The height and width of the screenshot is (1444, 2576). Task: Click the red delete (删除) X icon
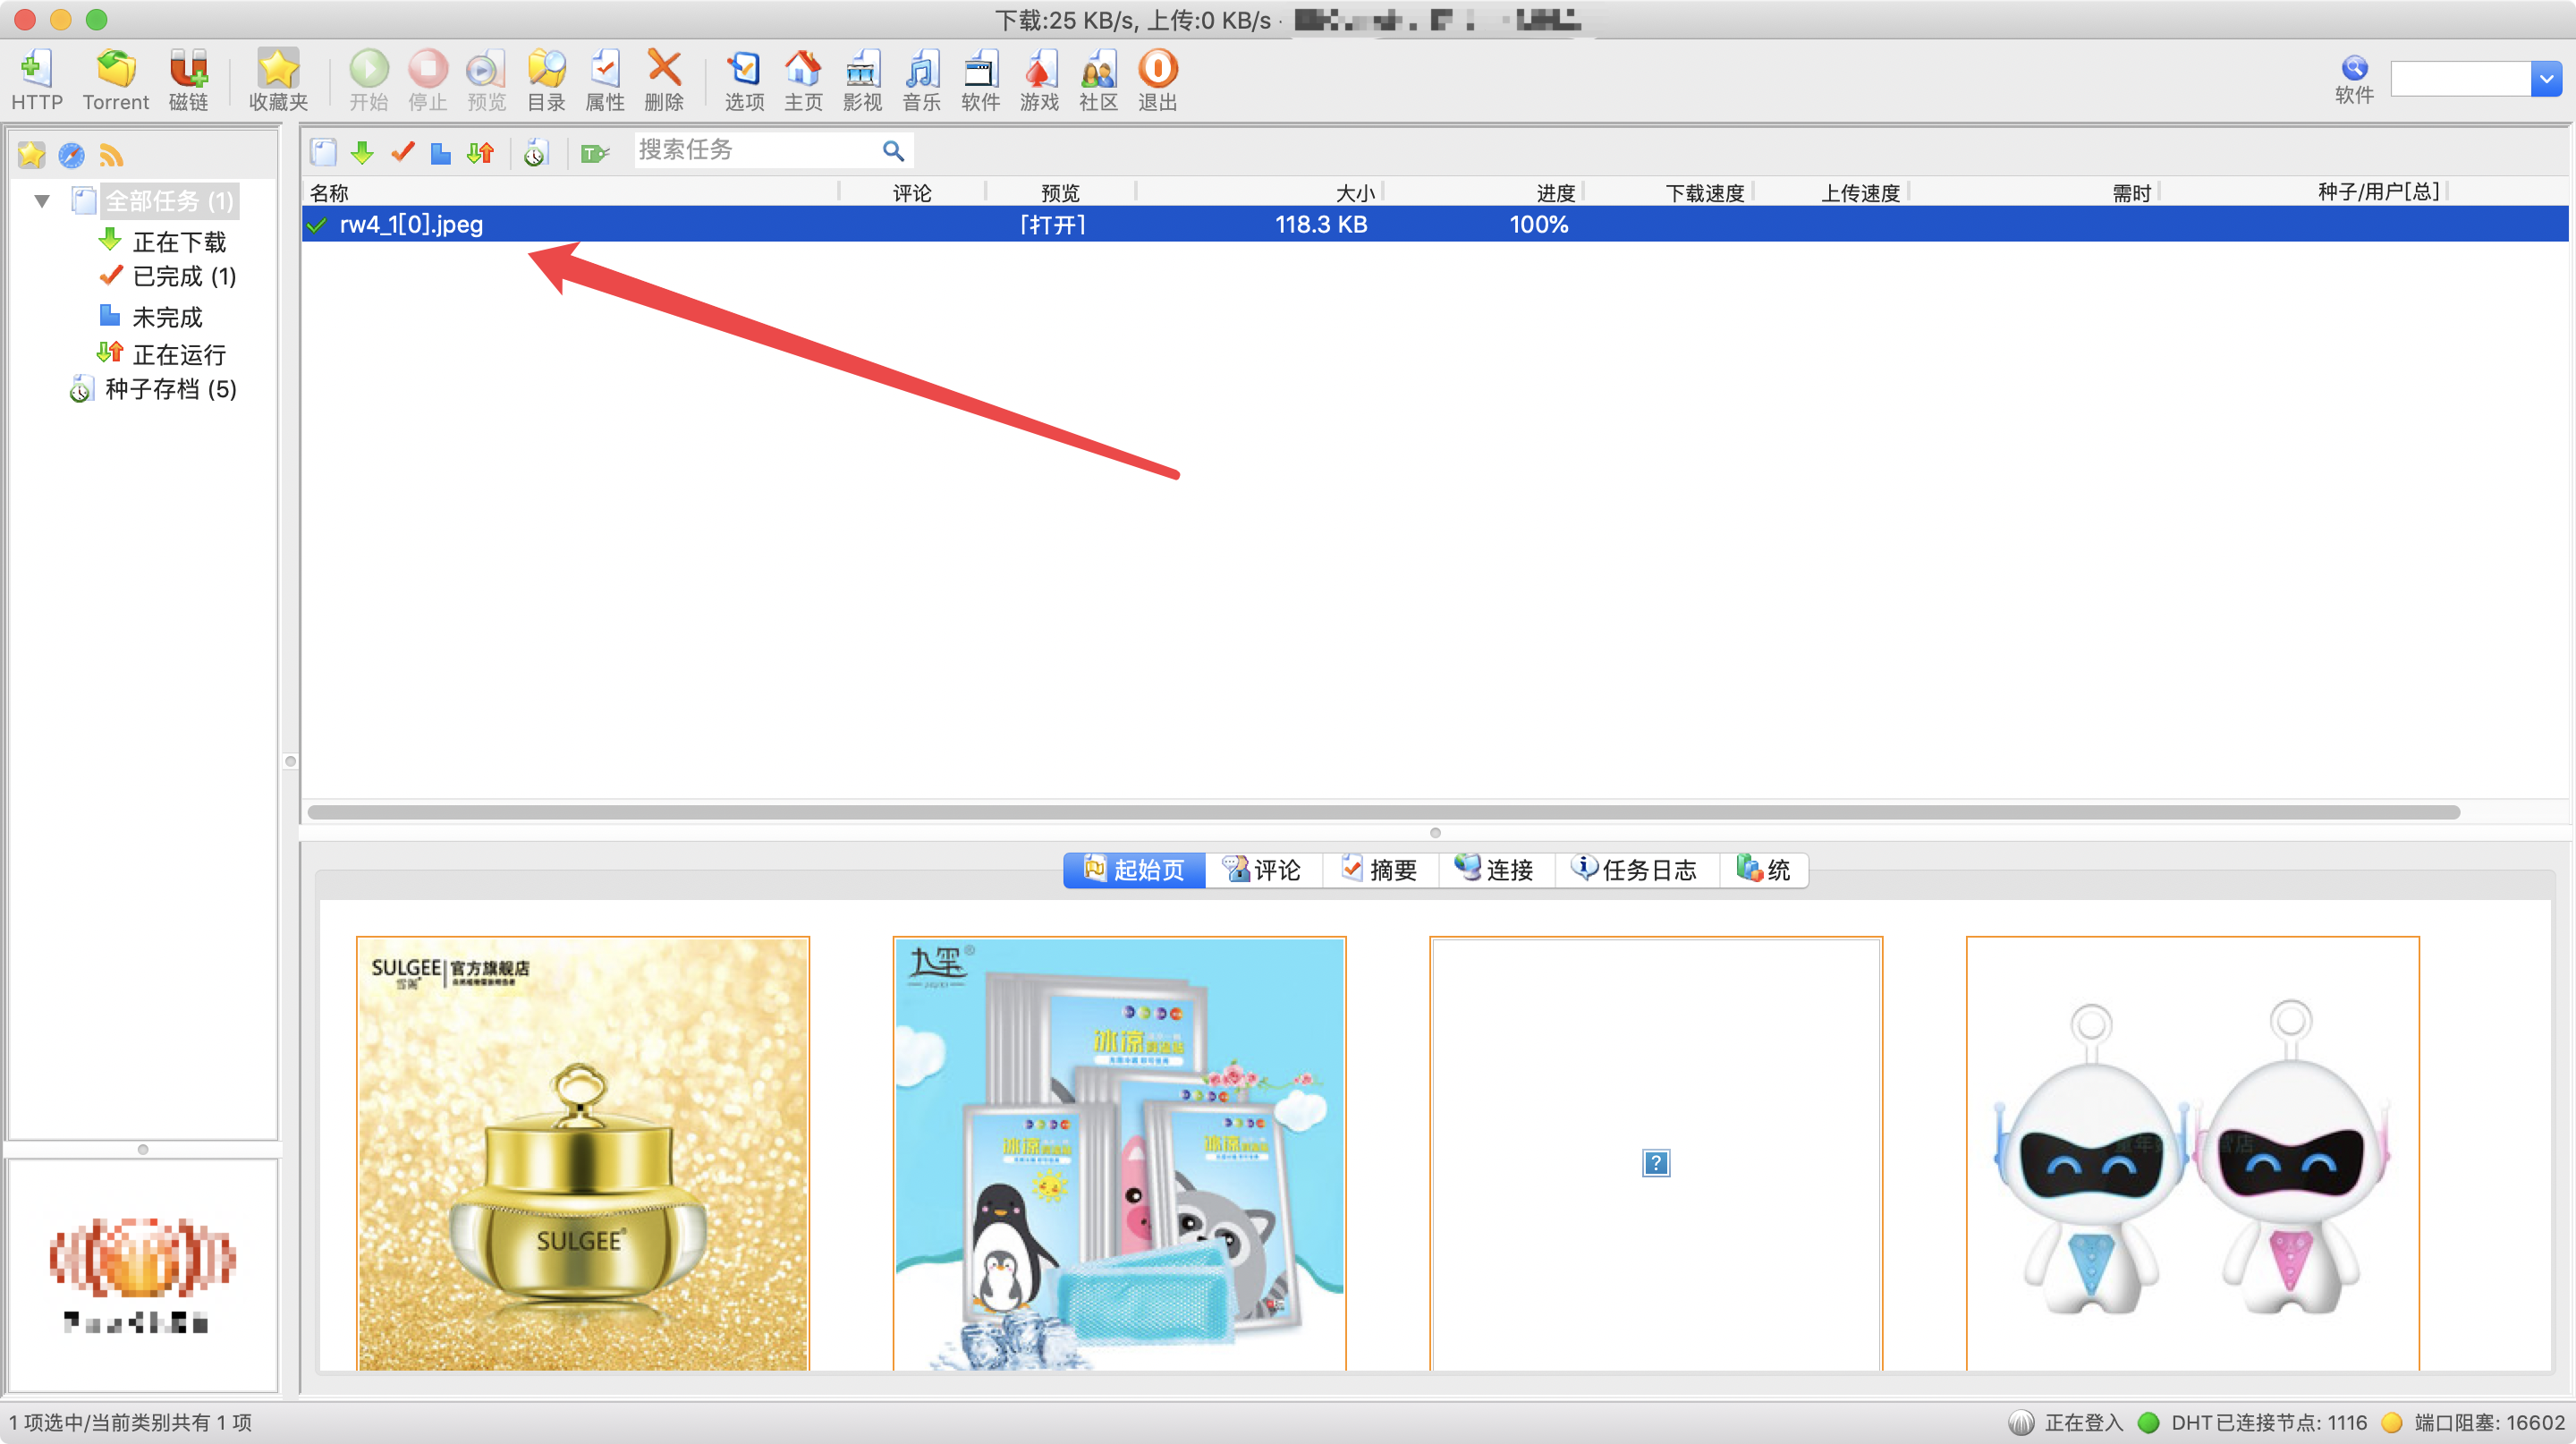[663, 70]
